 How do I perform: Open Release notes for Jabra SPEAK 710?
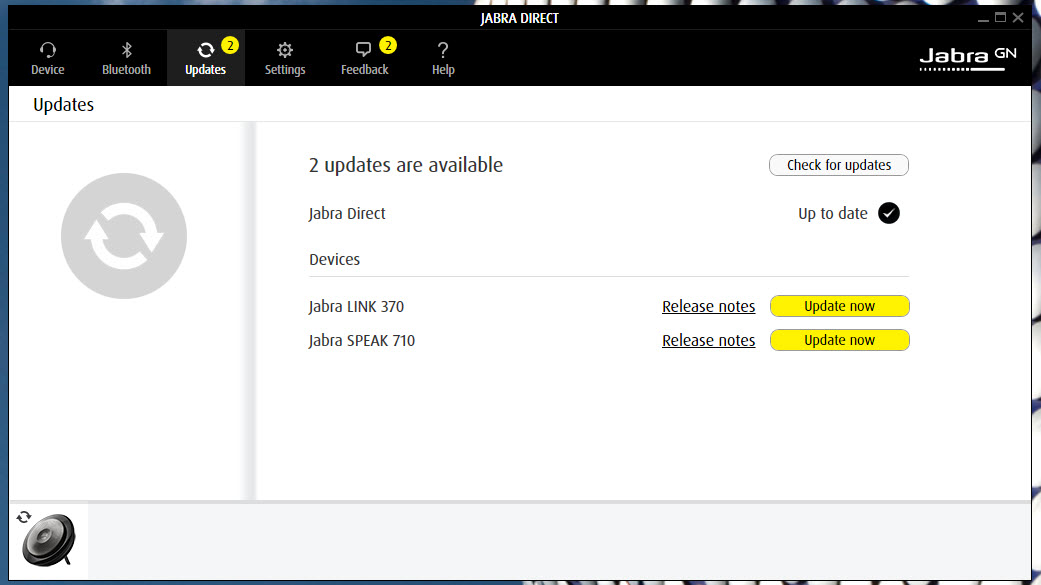coord(708,340)
